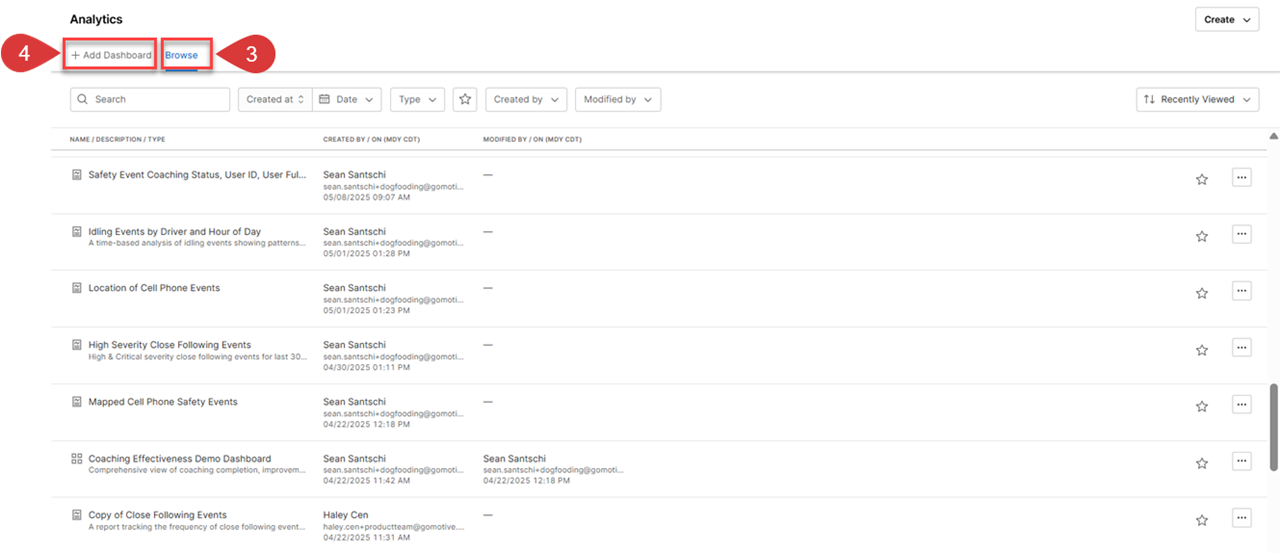
Task: Click the Add Dashboard button
Action: [111, 55]
